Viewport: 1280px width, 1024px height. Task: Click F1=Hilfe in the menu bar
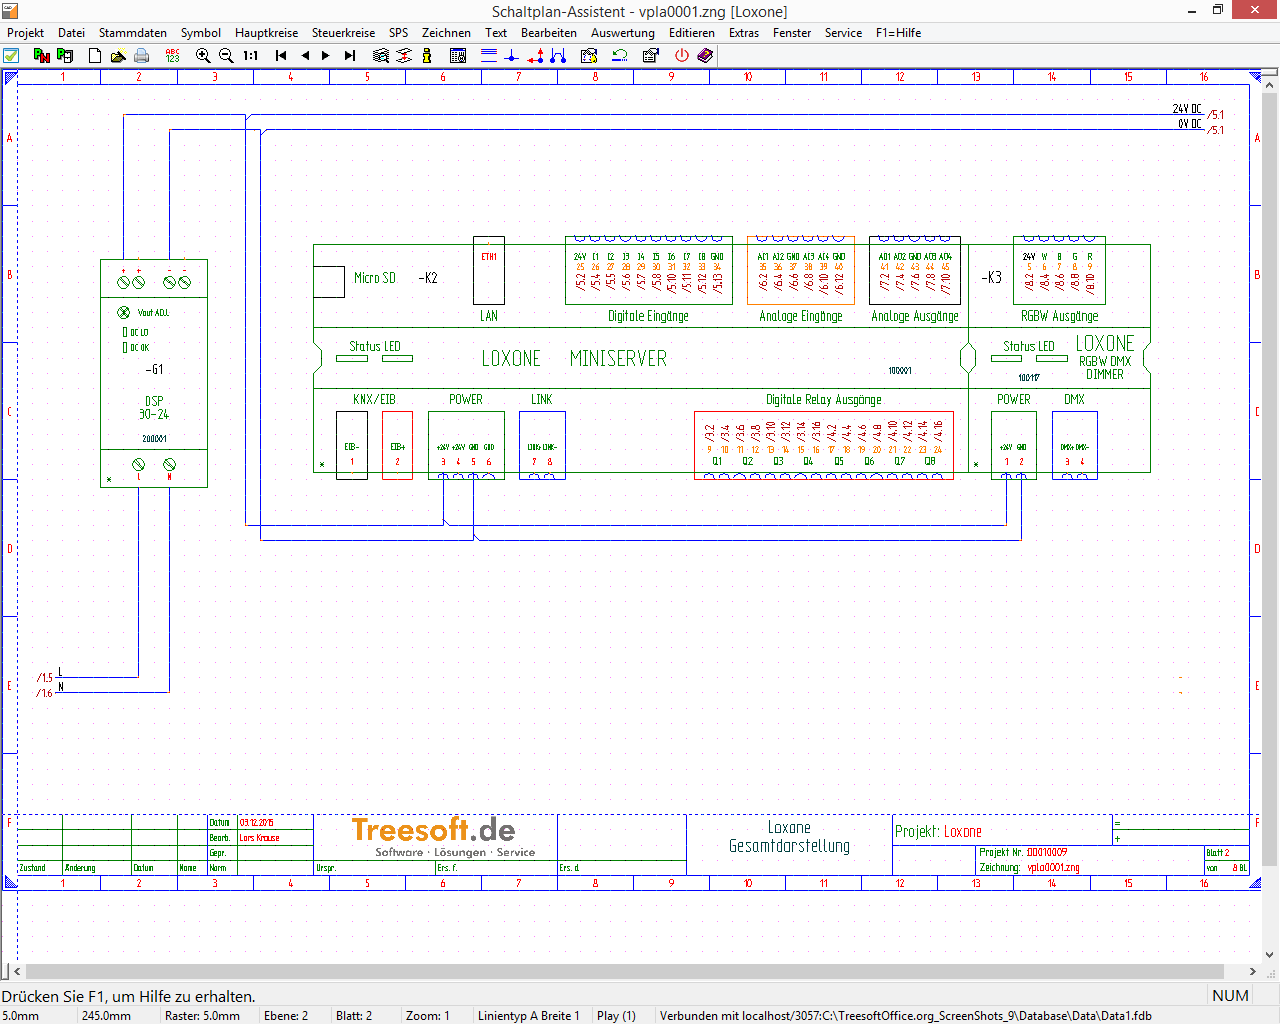[x=898, y=33]
